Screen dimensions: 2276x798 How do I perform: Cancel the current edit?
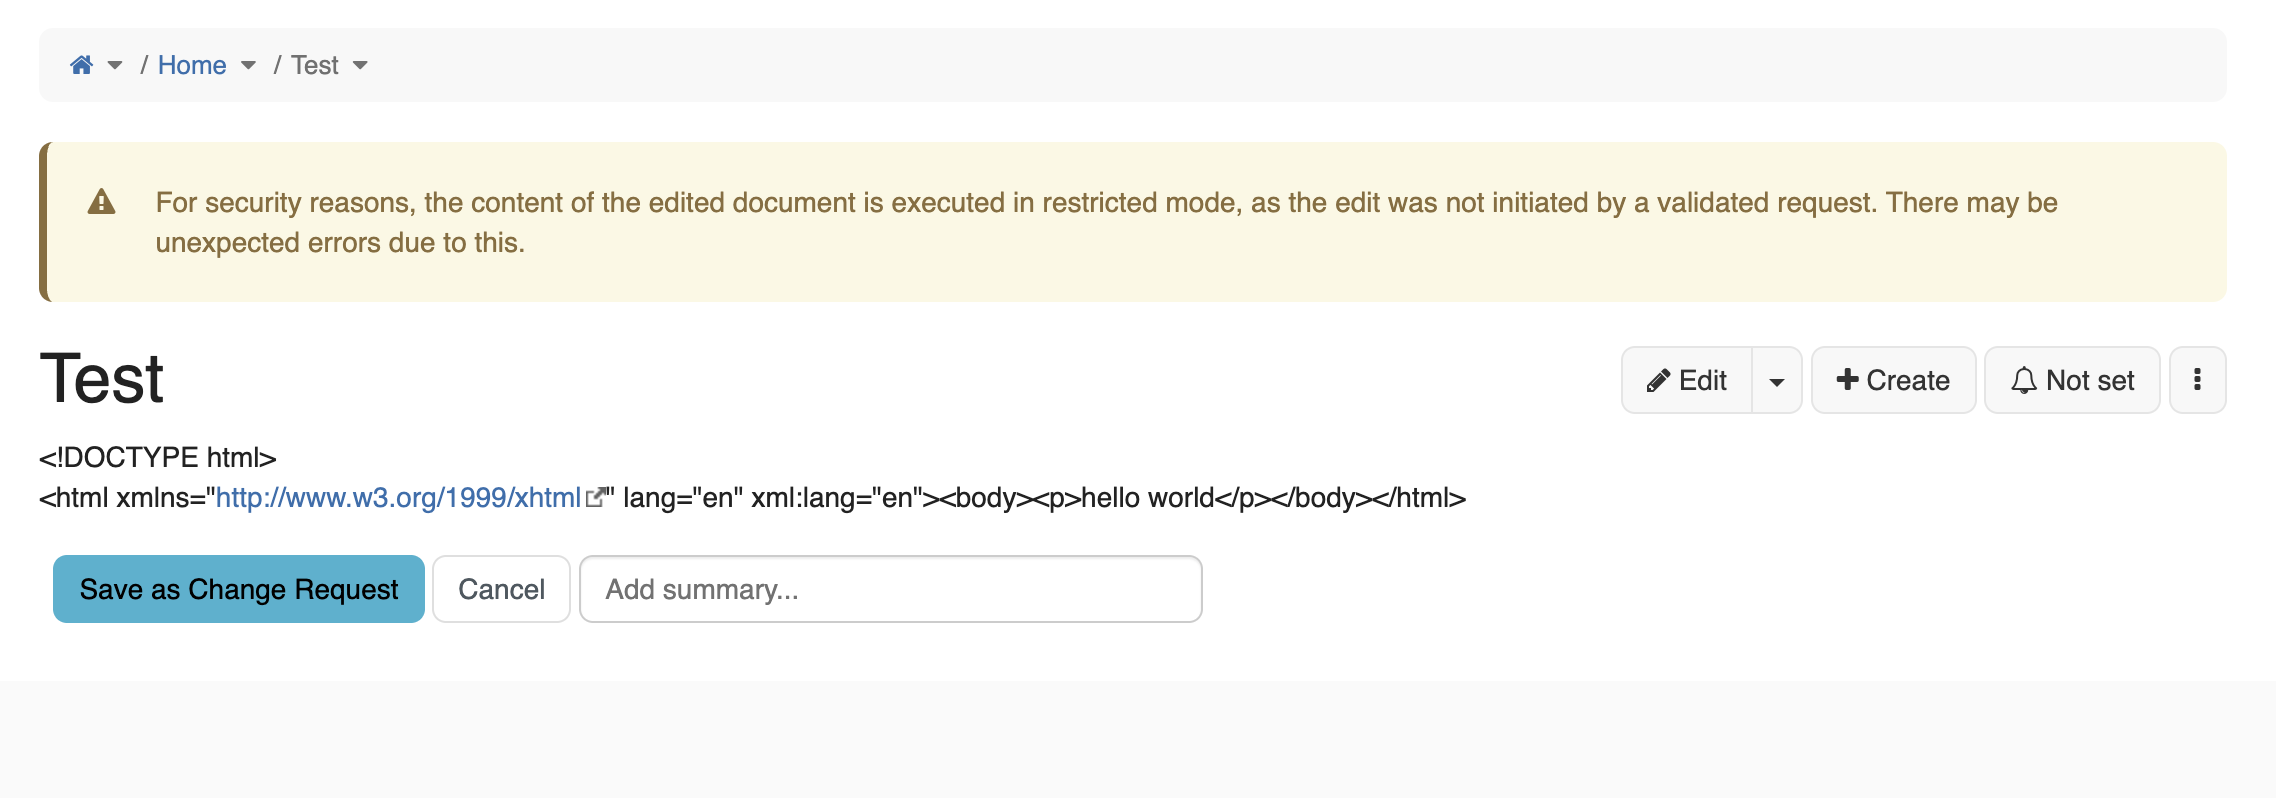(501, 589)
